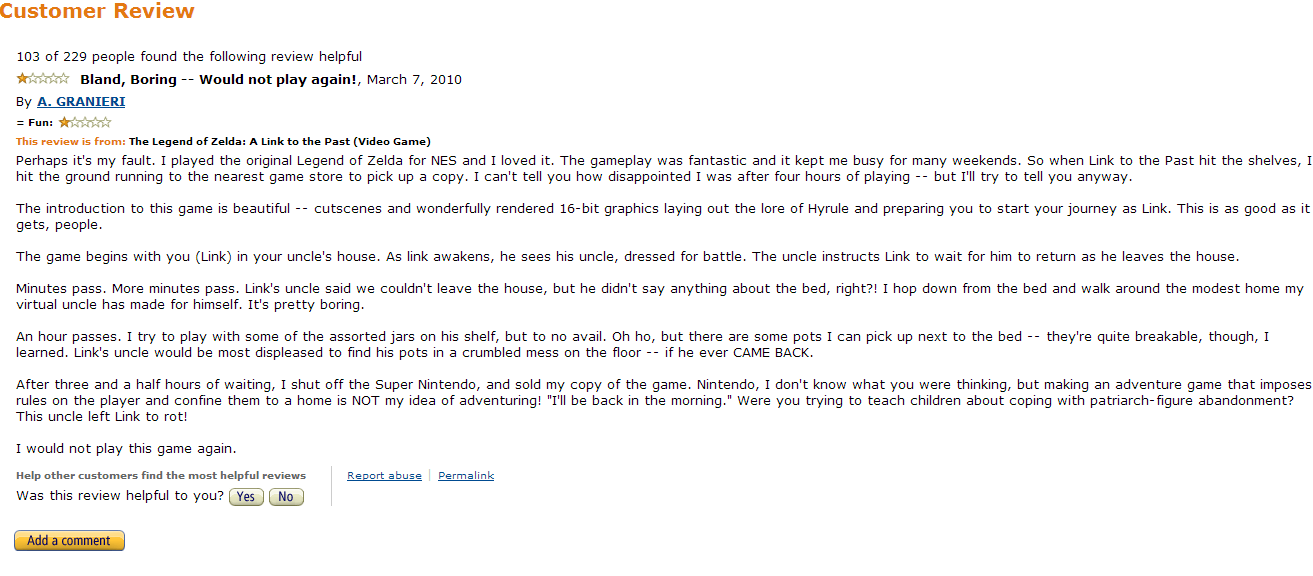The height and width of the screenshot is (576, 1313).
Task: Click the Customer Review heading
Action: (x=97, y=12)
